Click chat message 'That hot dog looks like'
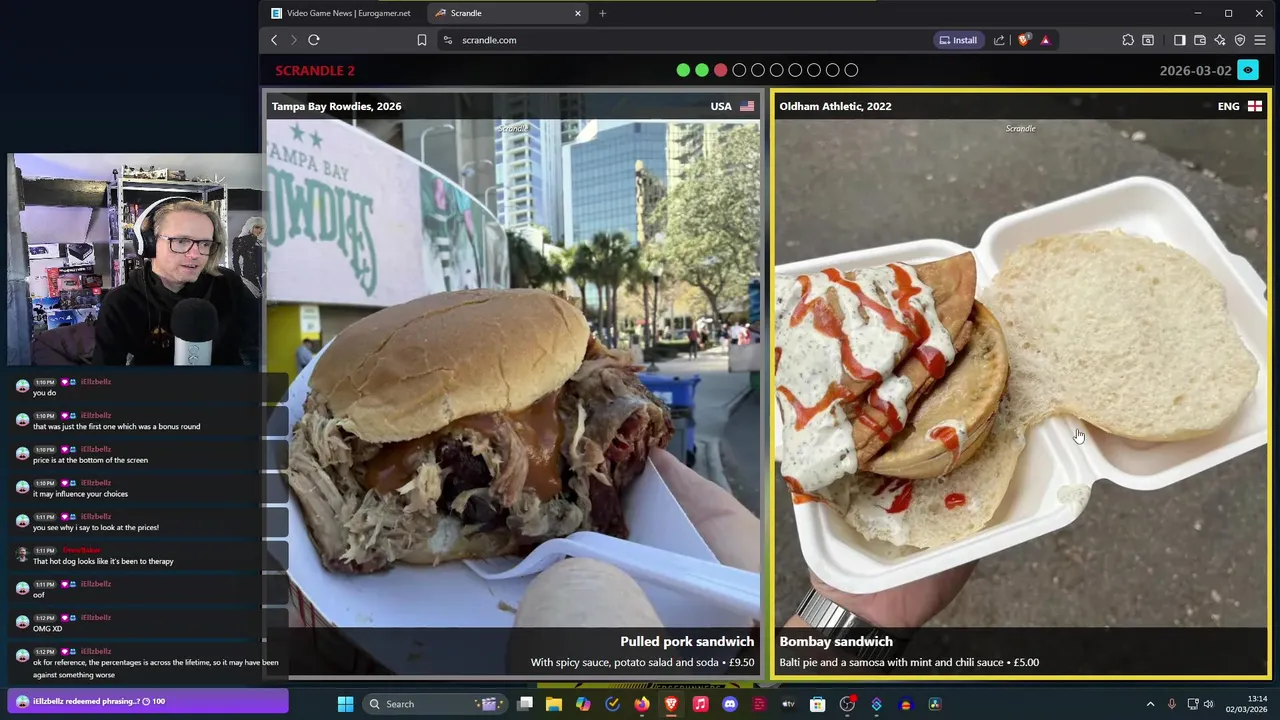This screenshot has height=720, width=1280. tap(103, 561)
